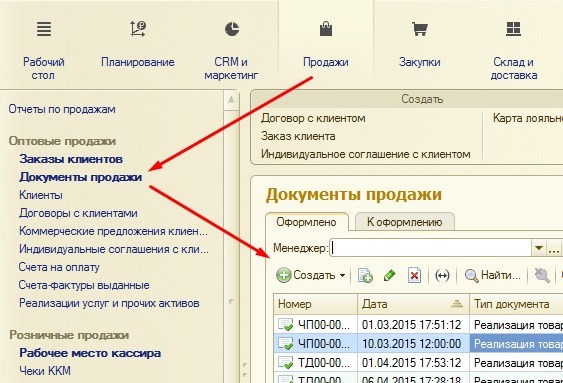This screenshot has width=563, height=383.
Task: Open Счета-фактуры выданные link
Action: [84, 285]
